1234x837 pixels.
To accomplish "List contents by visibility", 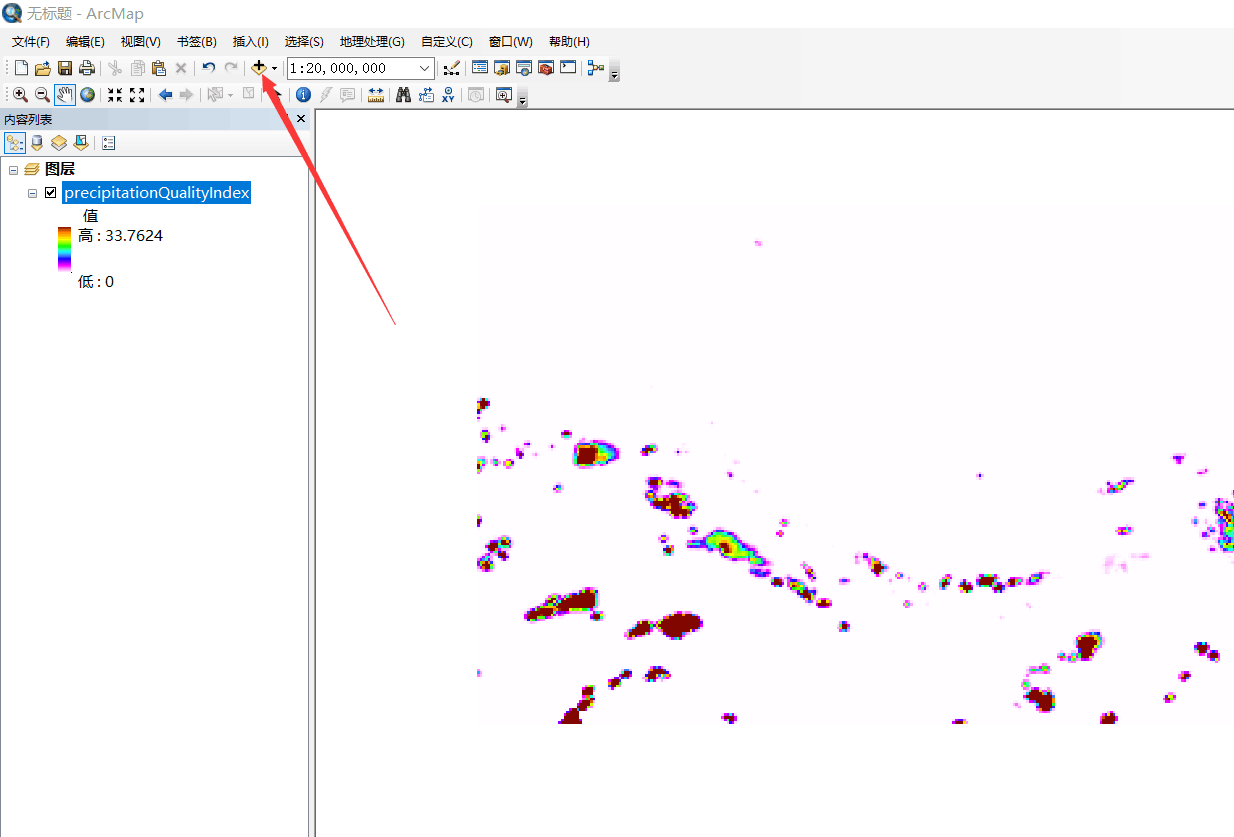I will coord(59,143).
